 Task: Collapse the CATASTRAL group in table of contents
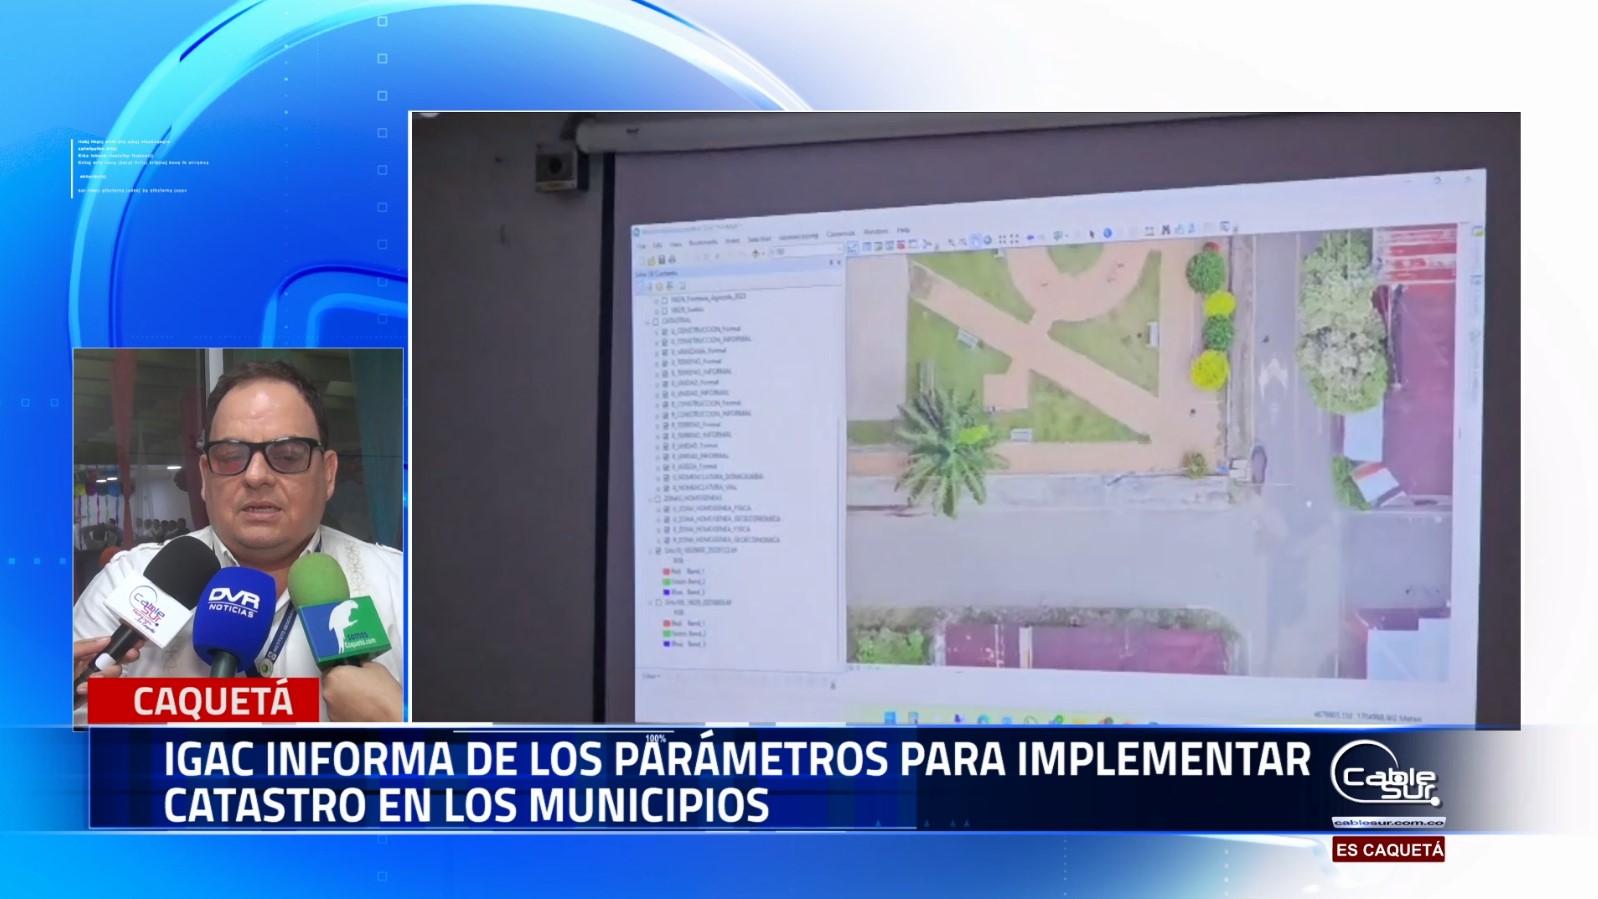click(648, 321)
